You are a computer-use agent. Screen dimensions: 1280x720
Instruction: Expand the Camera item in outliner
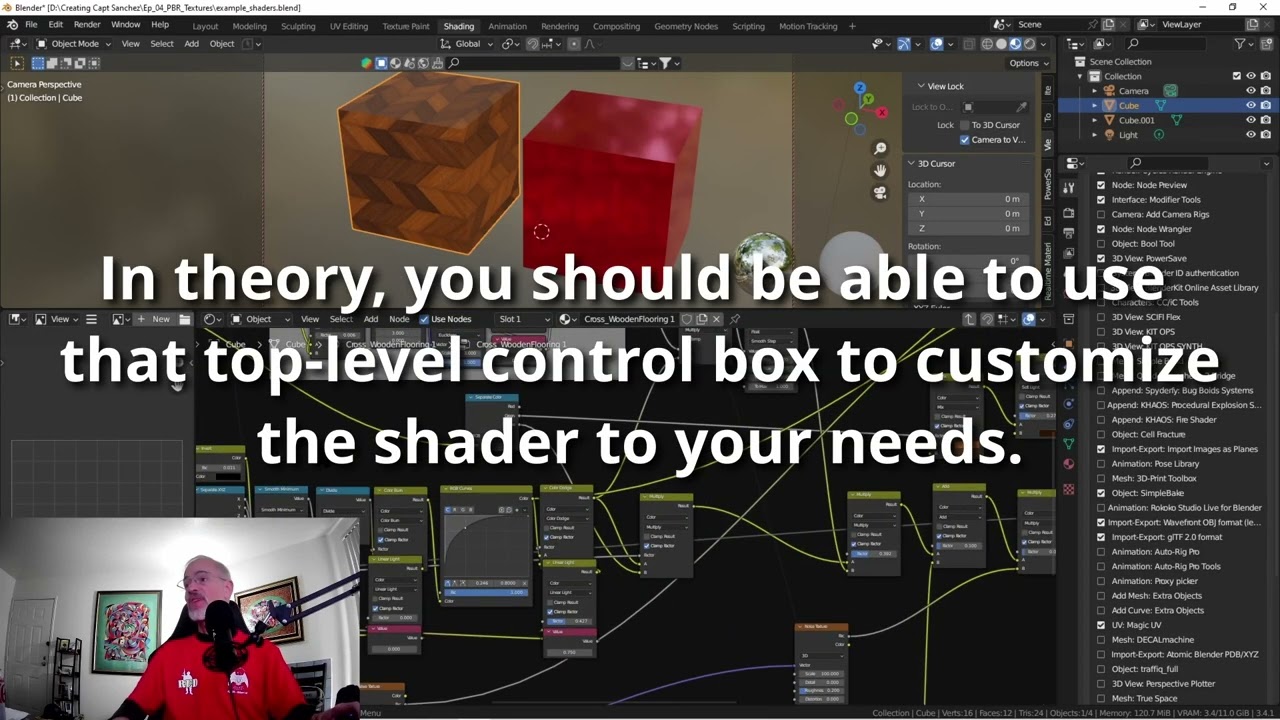click(x=1095, y=91)
